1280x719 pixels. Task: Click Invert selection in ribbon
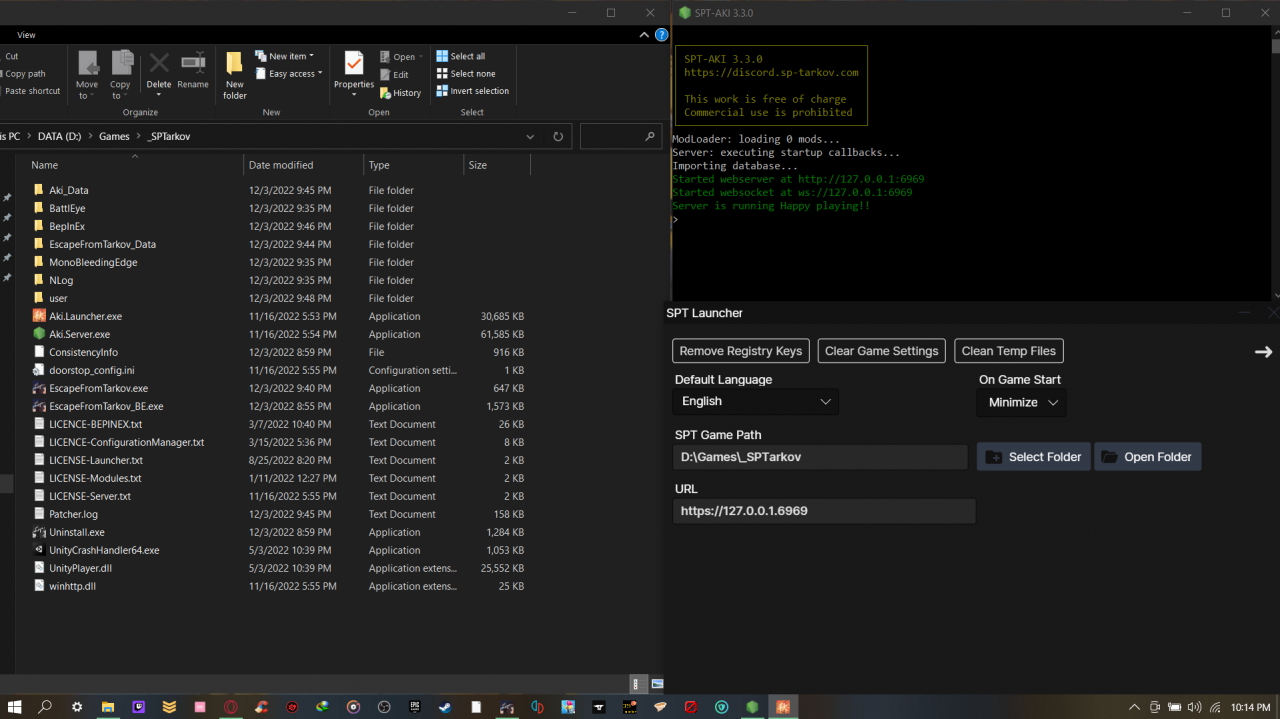pos(473,91)
